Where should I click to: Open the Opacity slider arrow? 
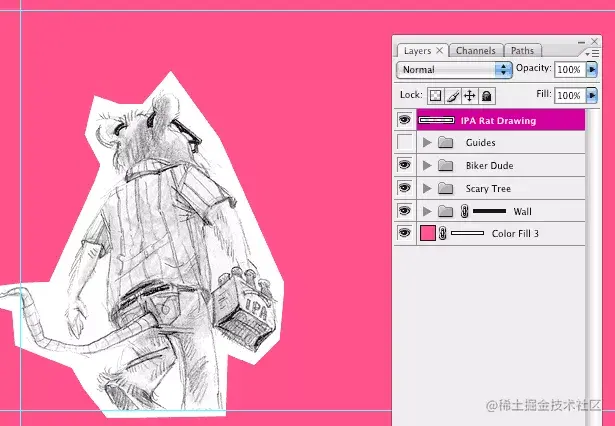[591, 70]
